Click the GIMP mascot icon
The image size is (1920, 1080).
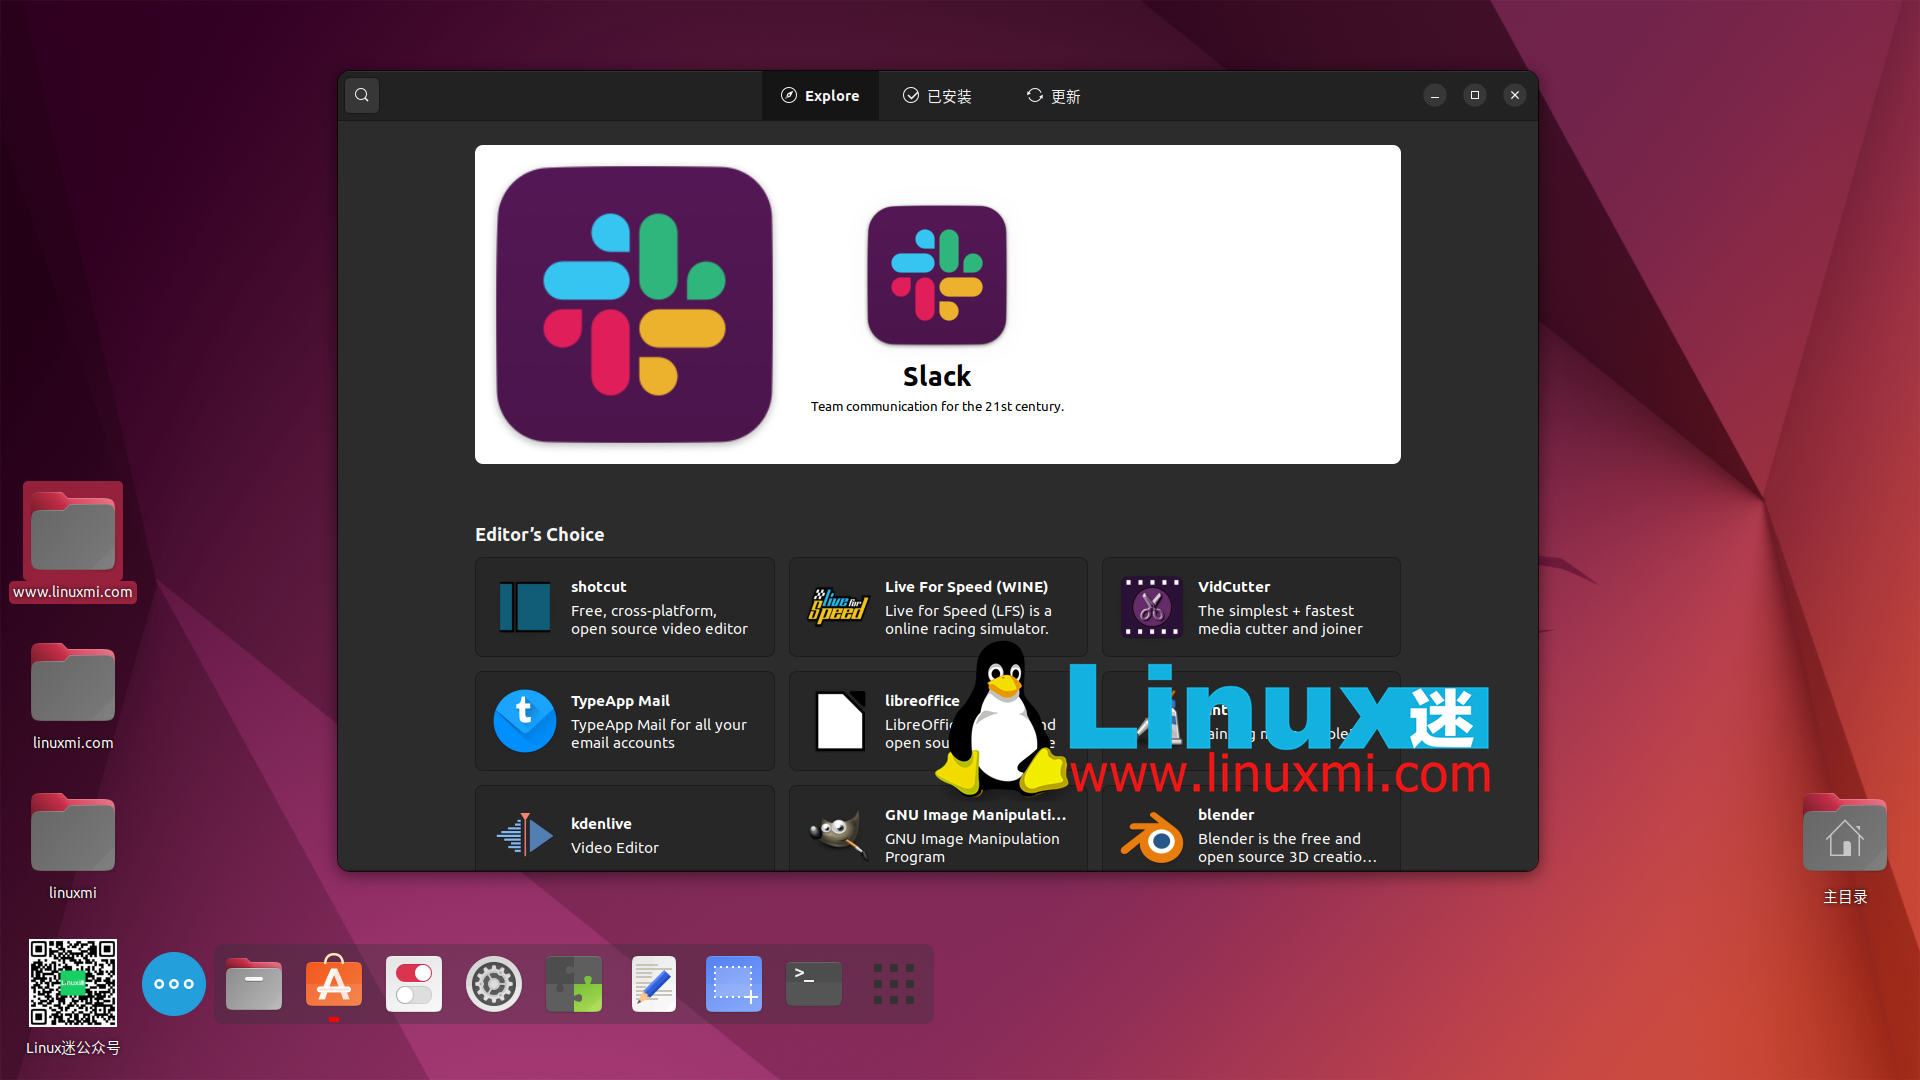838,835
